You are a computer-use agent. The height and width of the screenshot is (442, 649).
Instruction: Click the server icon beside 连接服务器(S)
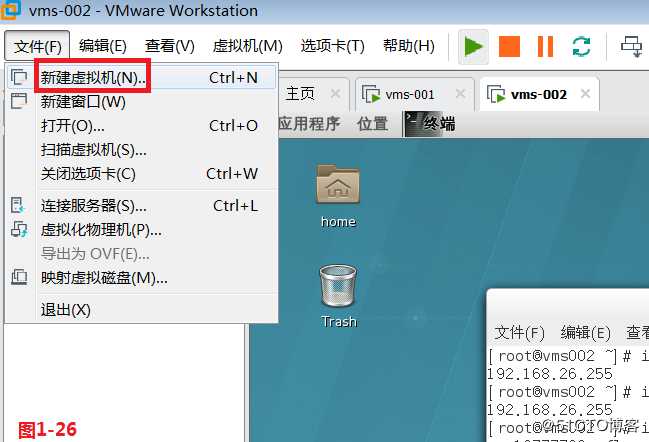18,205
